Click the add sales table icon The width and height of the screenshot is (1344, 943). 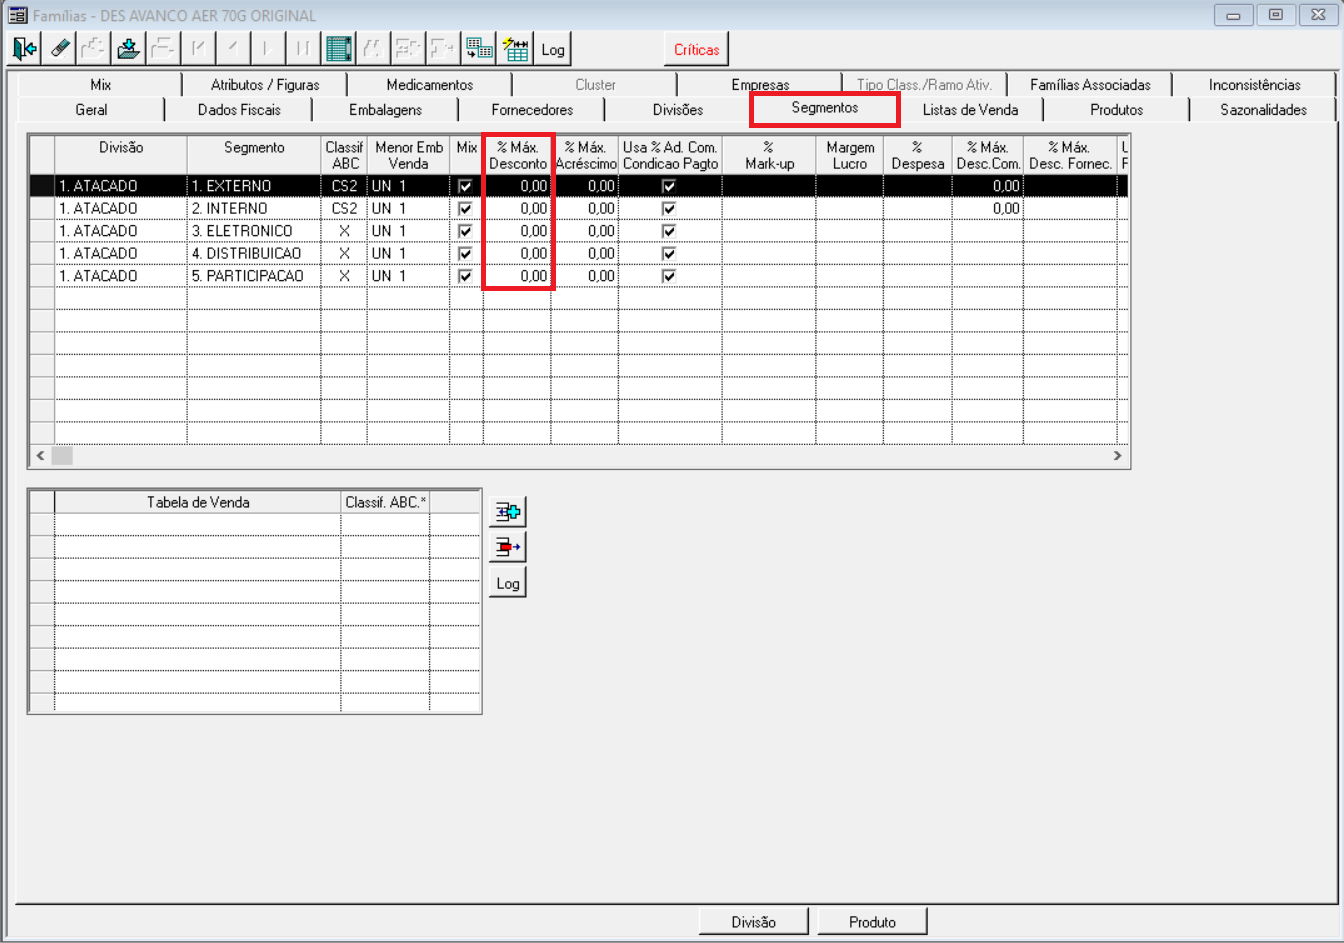click(508, 512)
